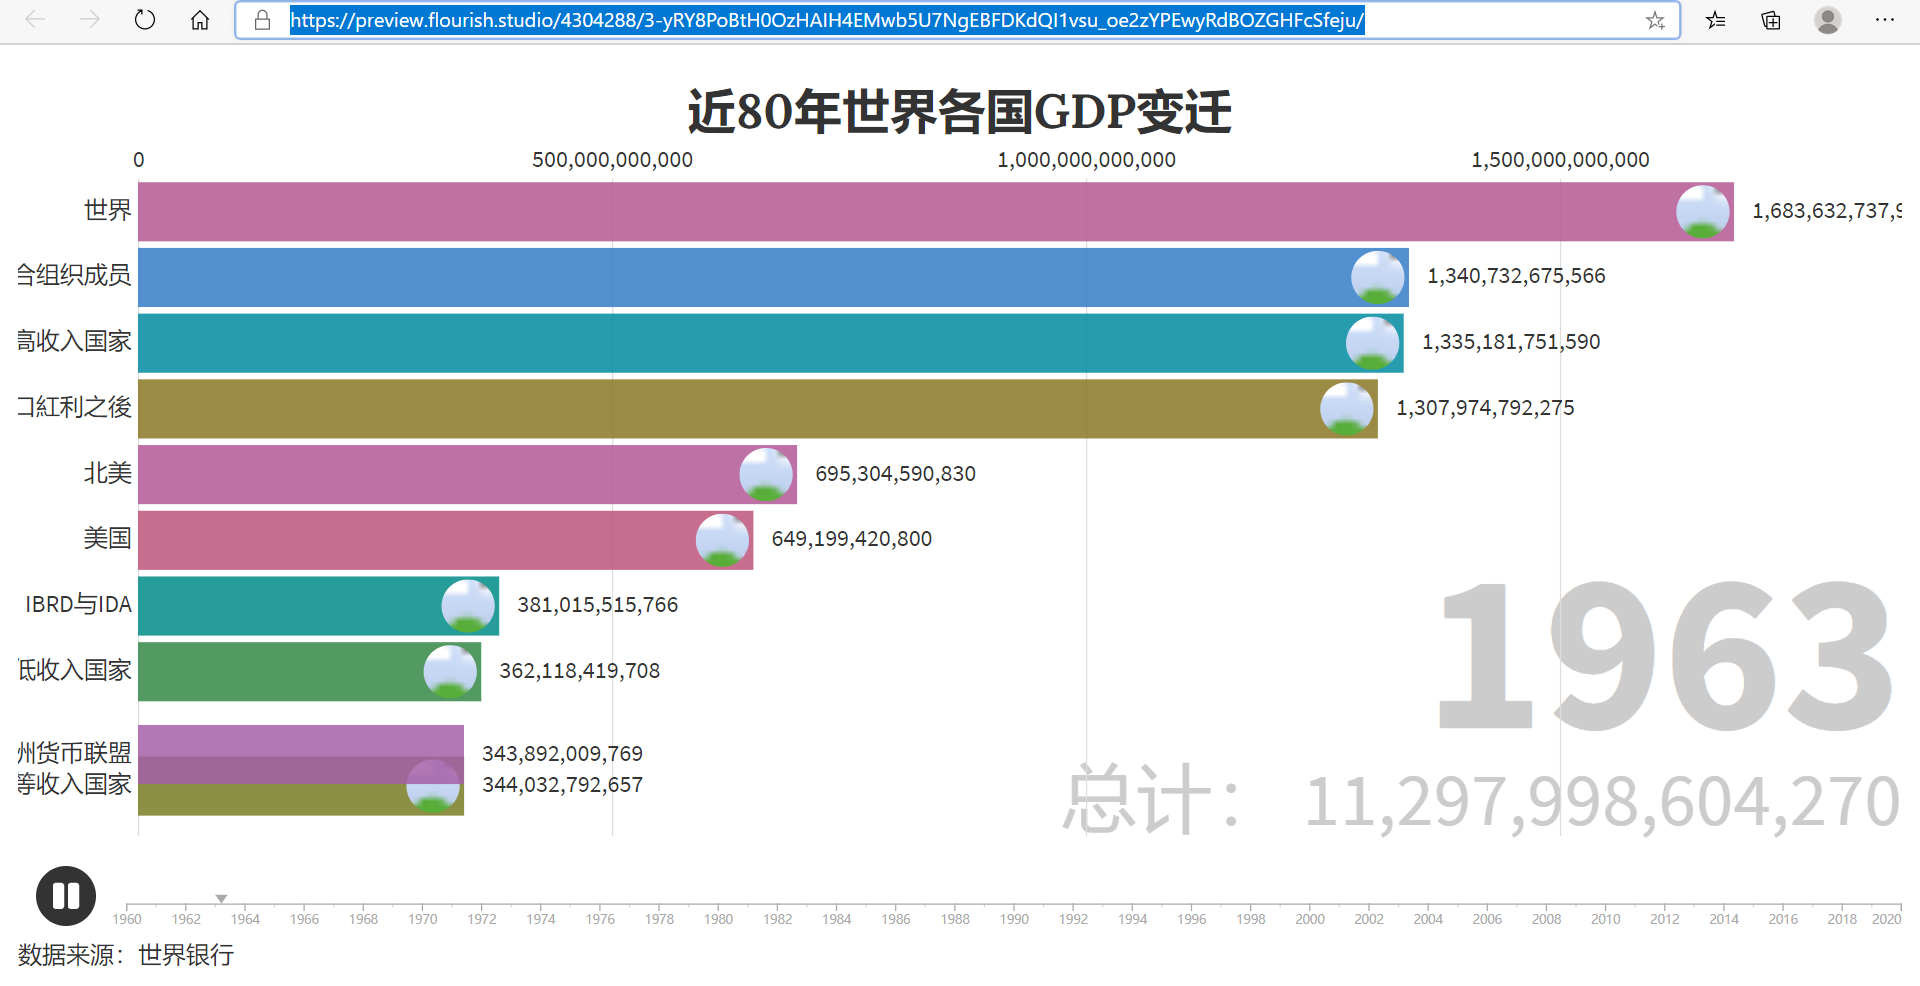Image resolution: width=1920 pixels, height=986 pixels.
Task: Click the round image on 美国 bar
Action: point(722,540)
